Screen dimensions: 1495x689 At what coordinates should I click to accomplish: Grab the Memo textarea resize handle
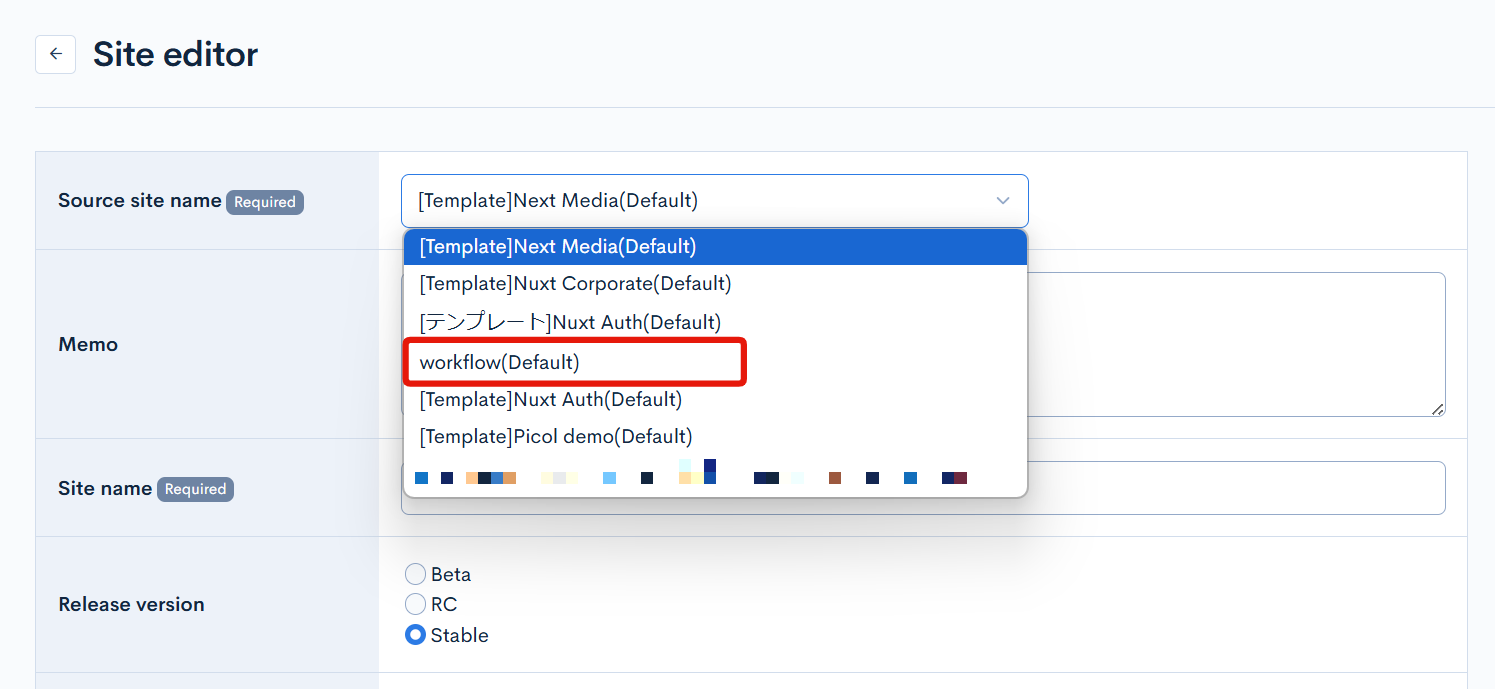click(1437, 409)
